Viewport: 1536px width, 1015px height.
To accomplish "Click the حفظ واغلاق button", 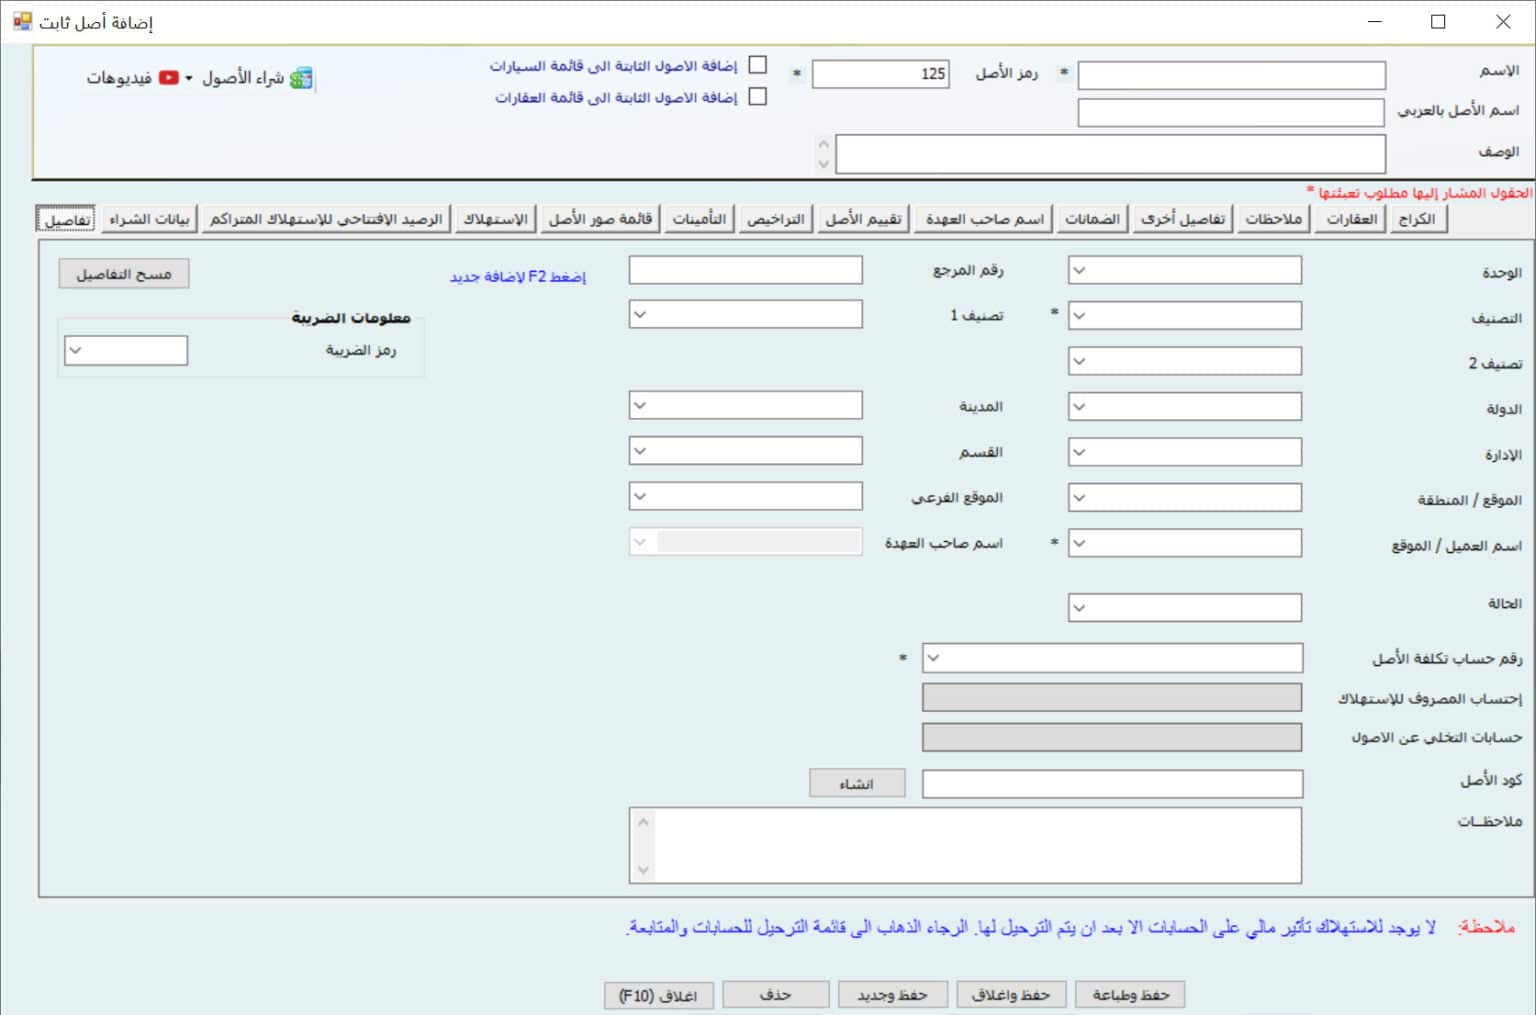I will coord(1011,995).
